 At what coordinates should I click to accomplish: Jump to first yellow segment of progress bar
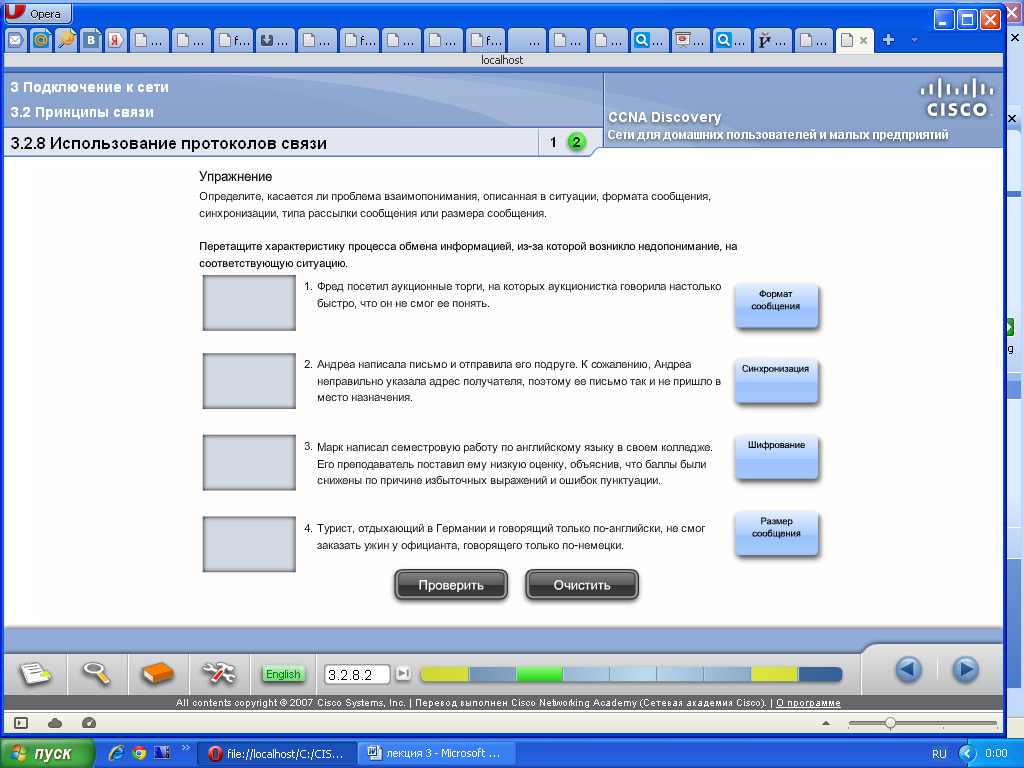point(444,674)
